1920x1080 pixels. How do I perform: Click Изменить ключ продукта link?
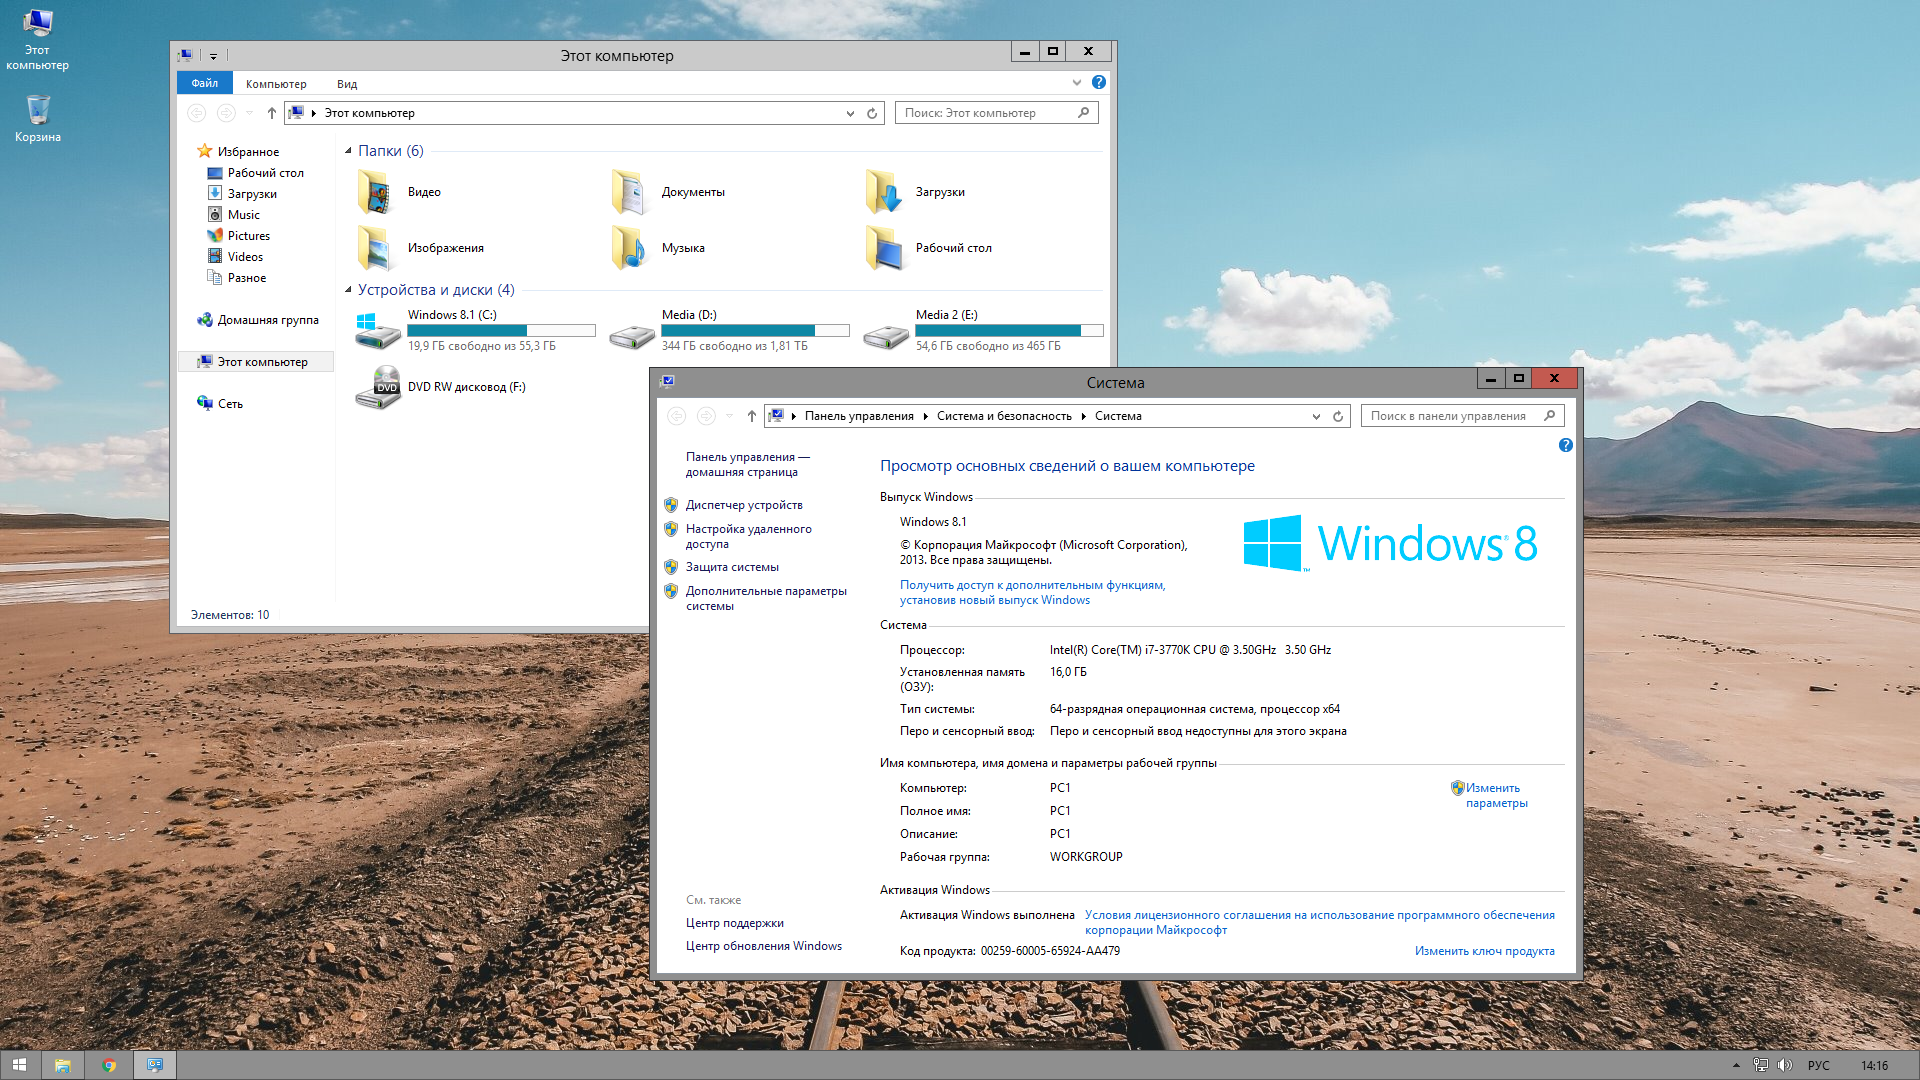[1484, 951]
